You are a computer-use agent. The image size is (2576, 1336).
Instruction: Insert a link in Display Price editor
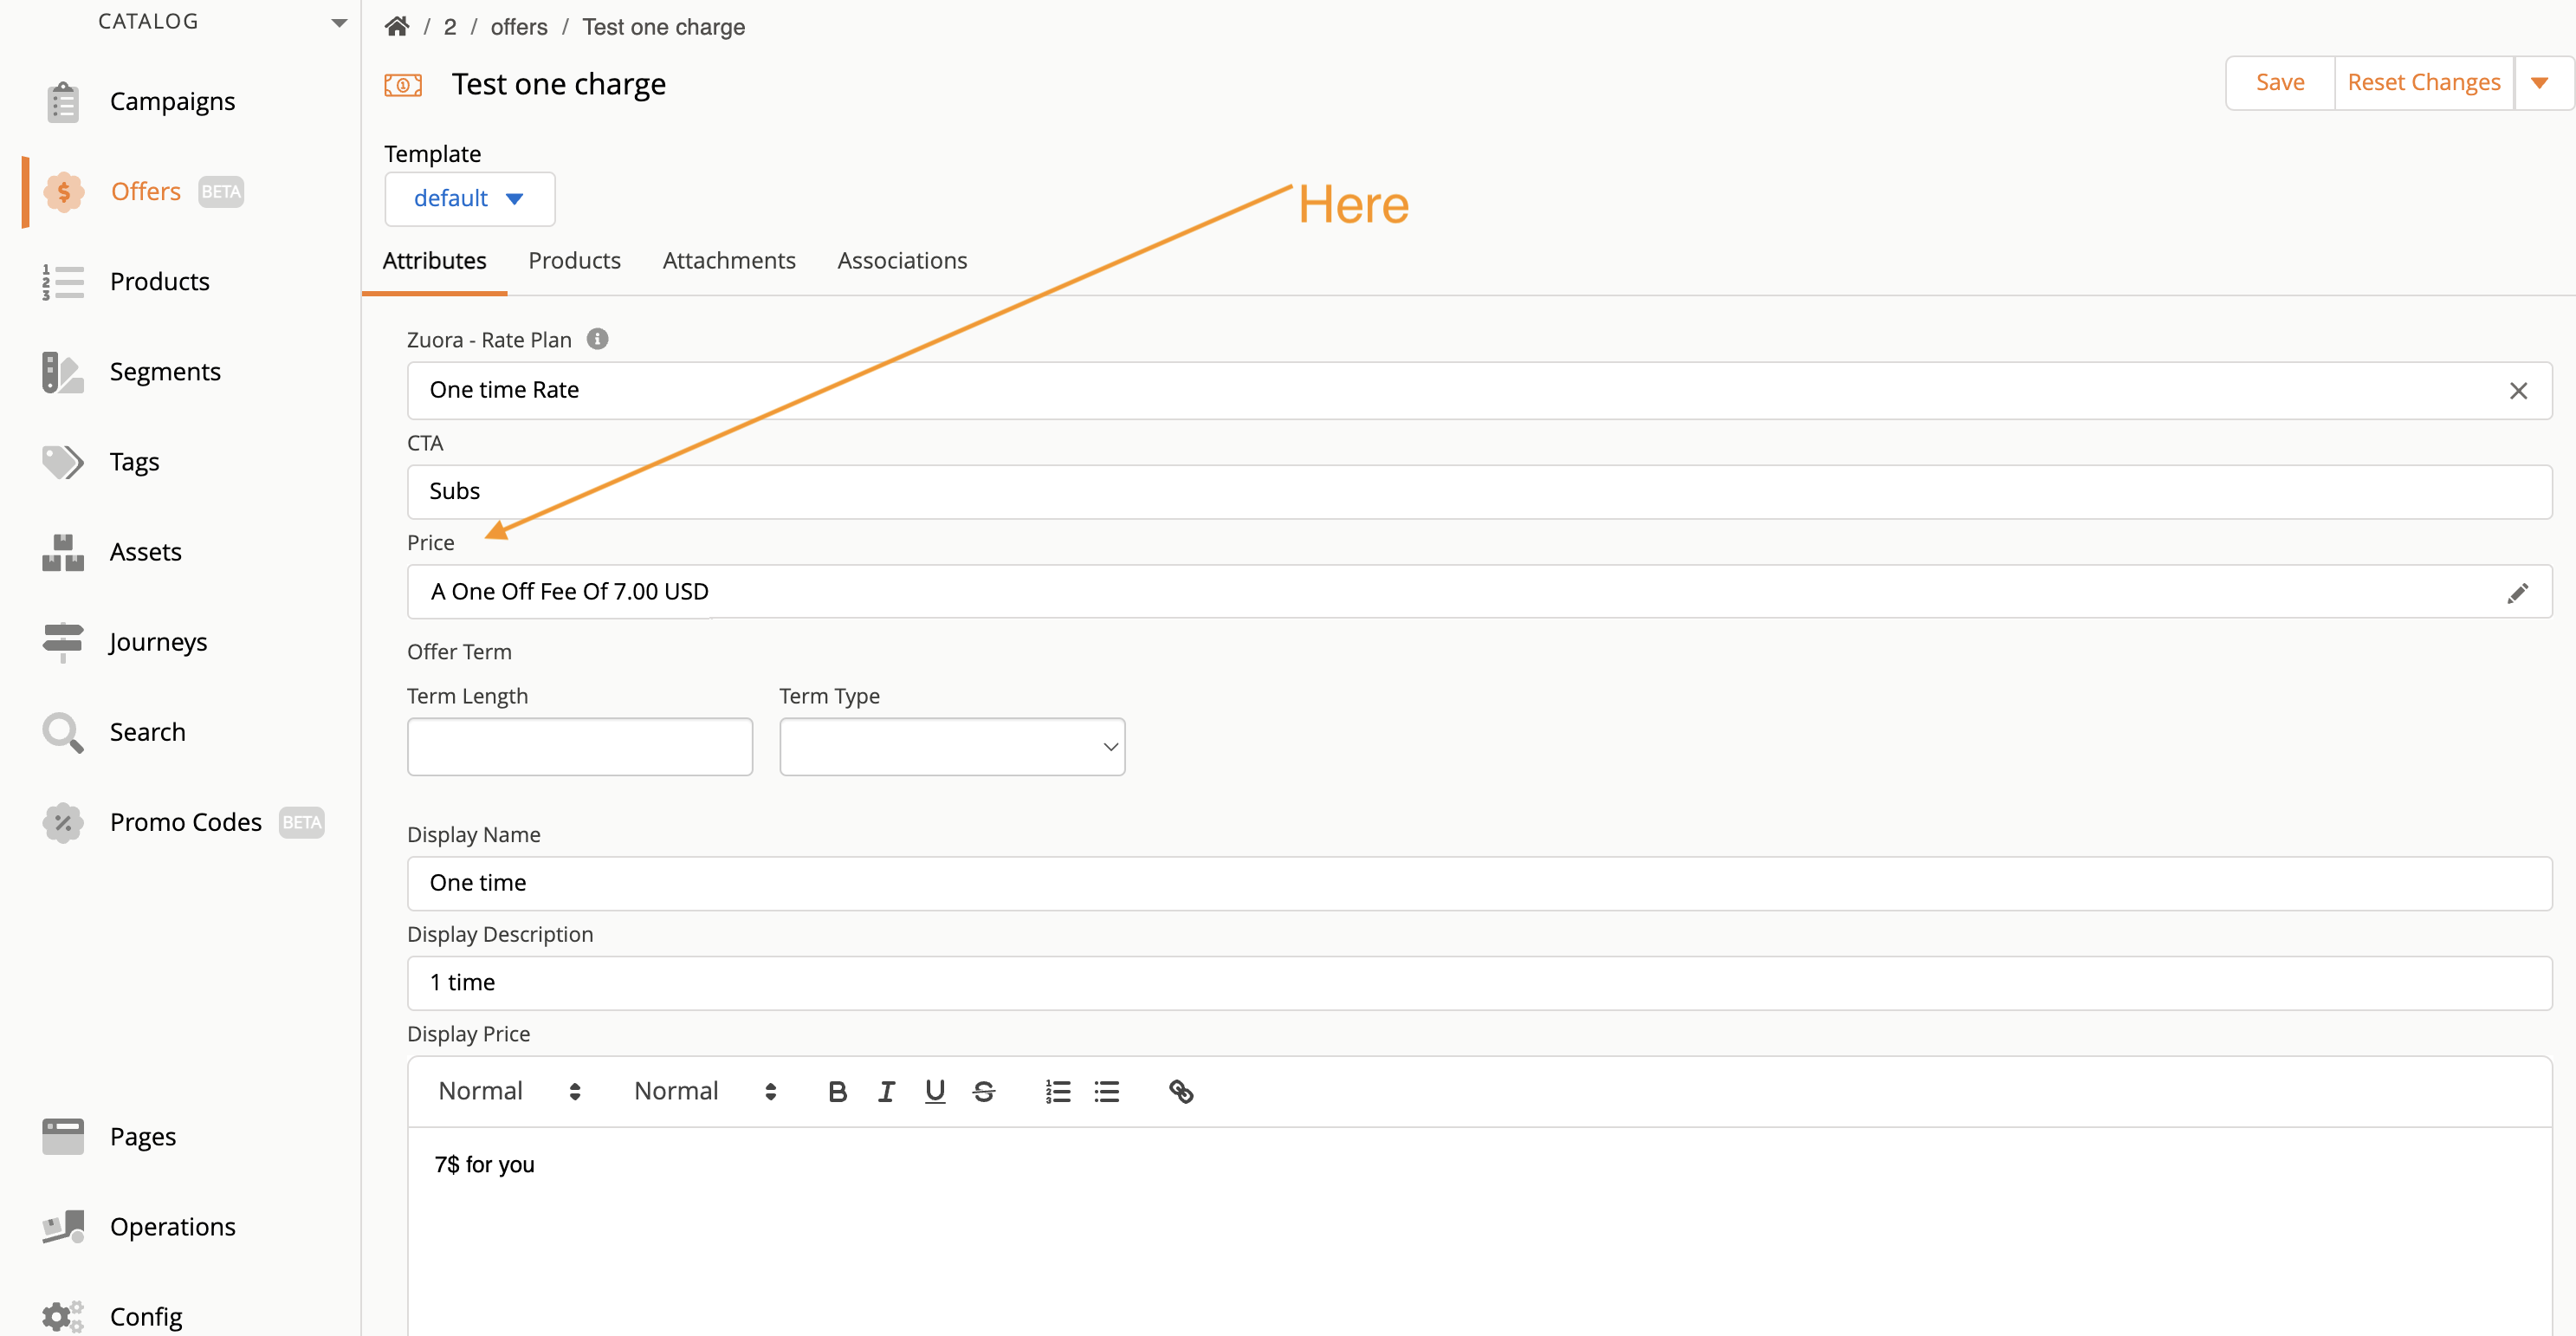tap(1180, 1091)
